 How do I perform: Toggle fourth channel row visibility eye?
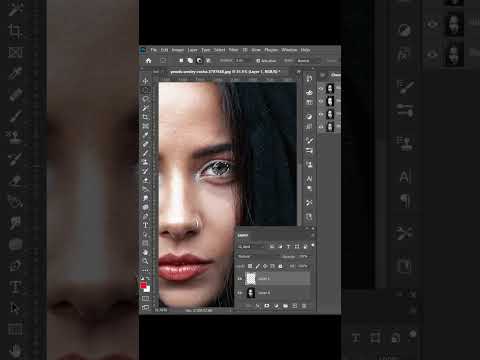coord(321,127)
